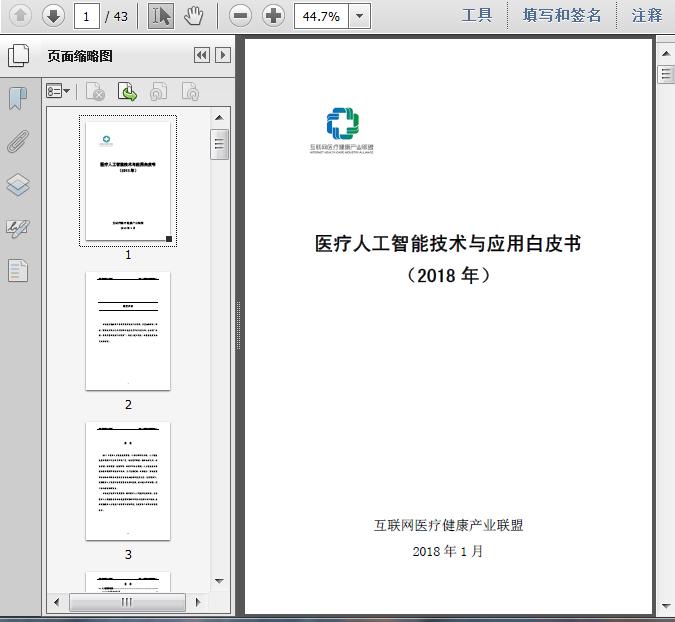Activate the text selection cursor tool
The image size is (675, 622).
click(x=161, y=16)
